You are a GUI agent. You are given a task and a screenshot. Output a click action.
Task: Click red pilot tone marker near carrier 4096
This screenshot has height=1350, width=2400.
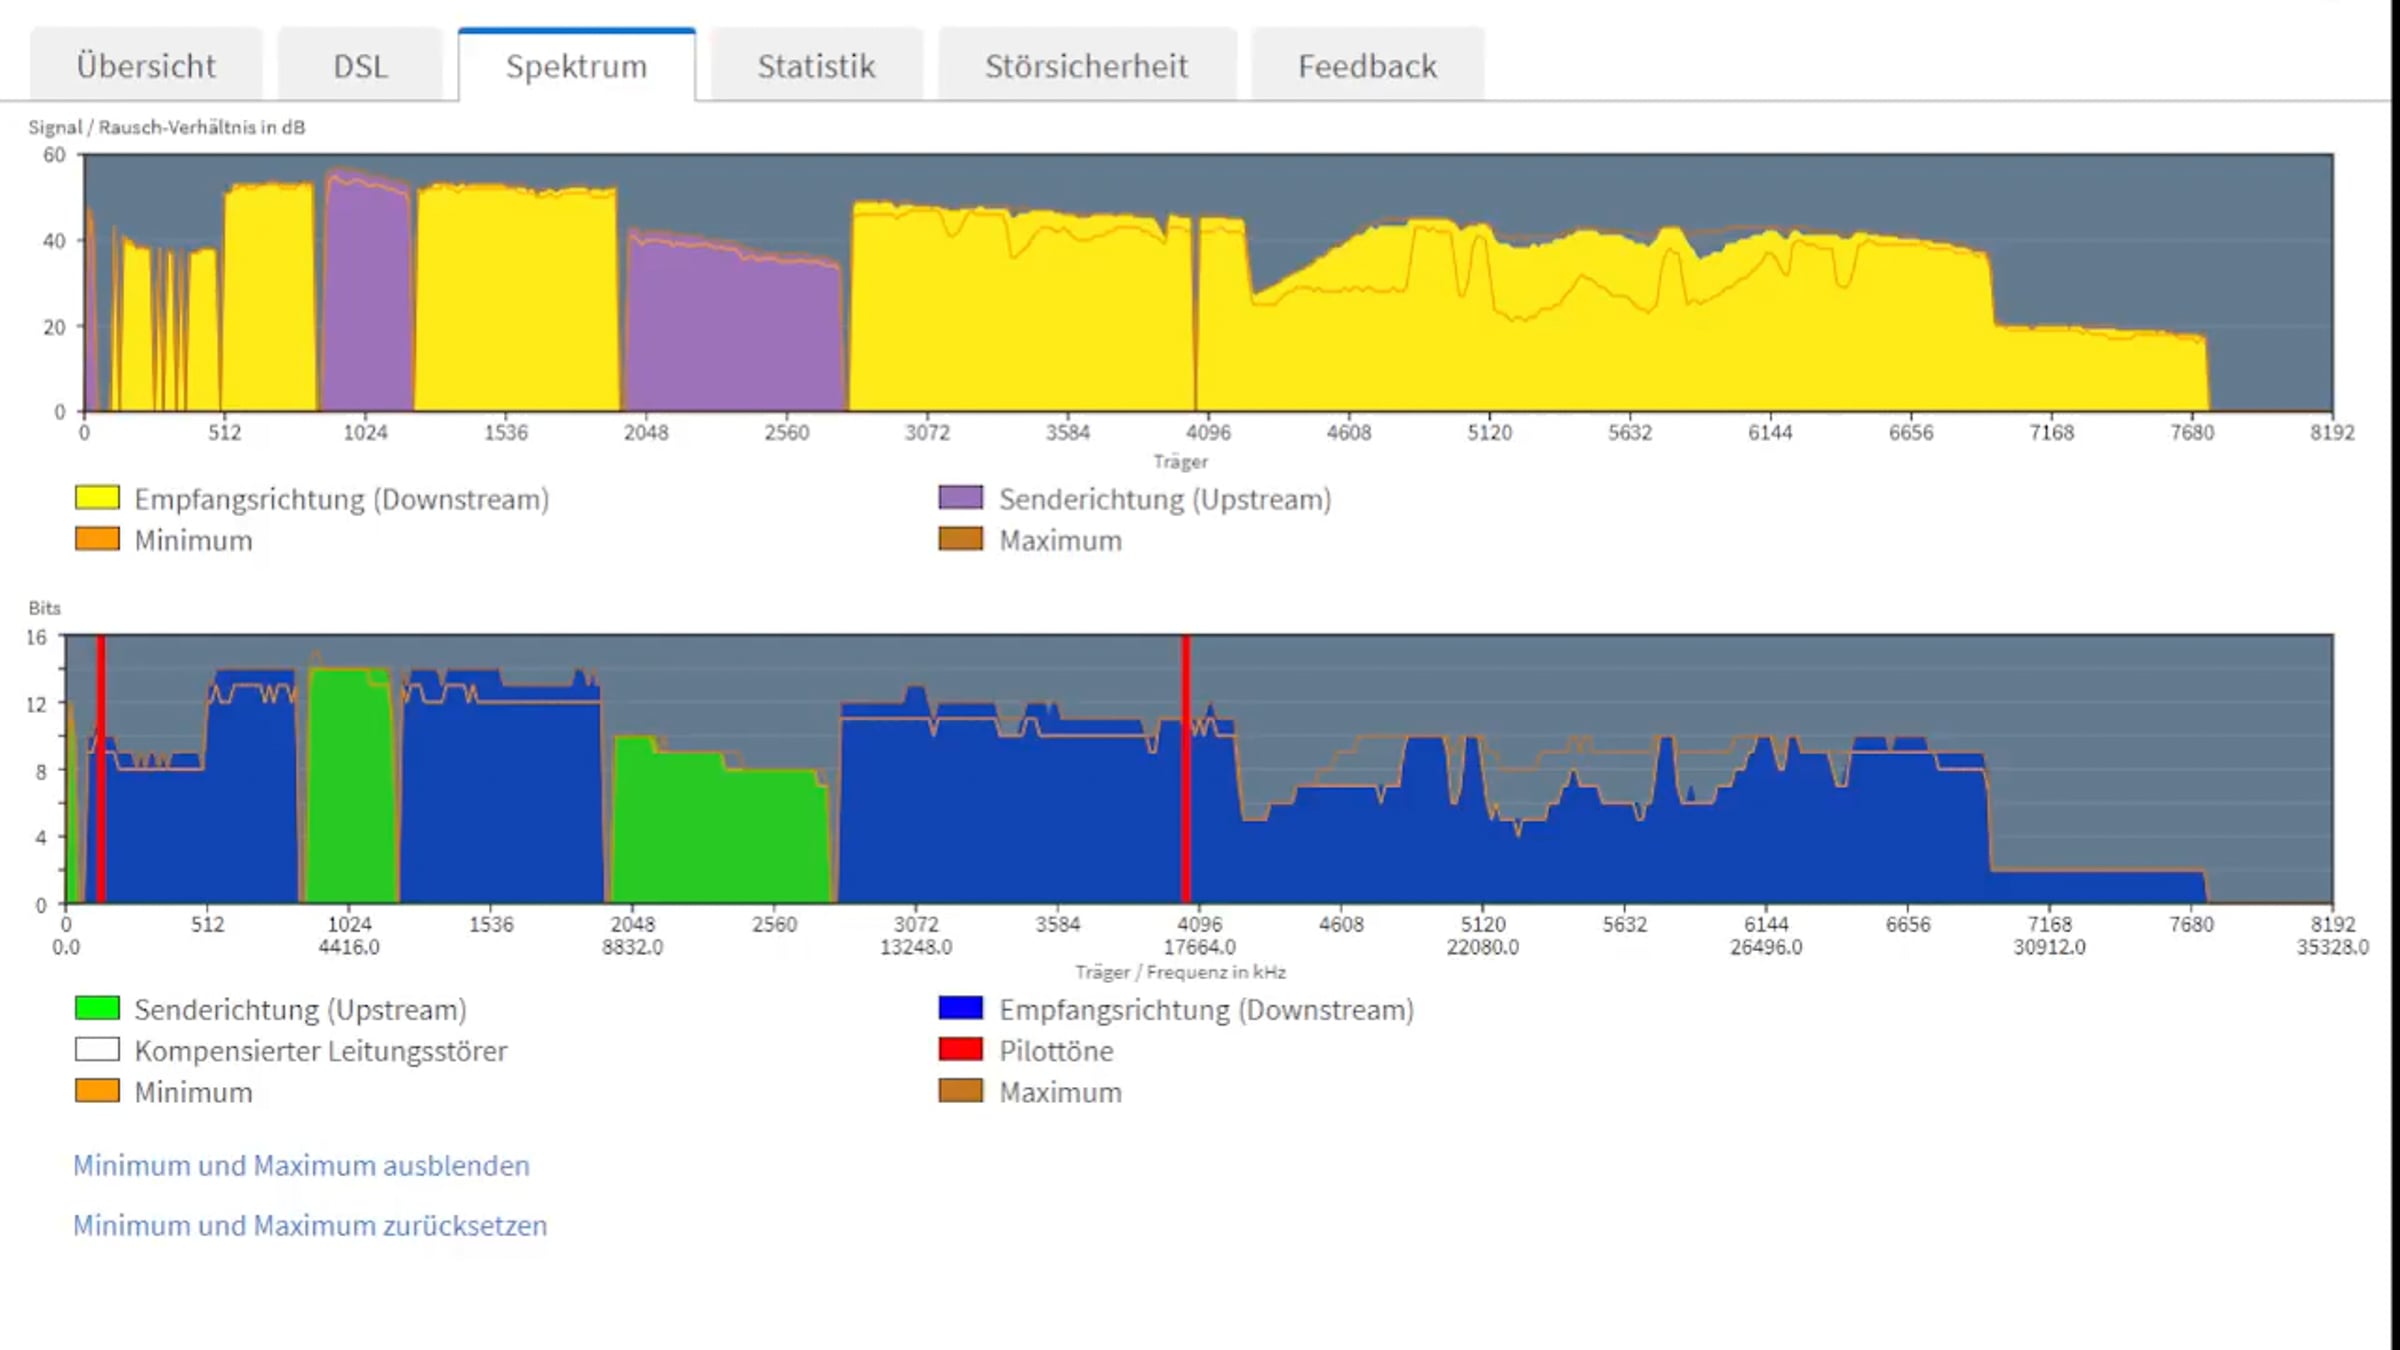[1186, 770]
